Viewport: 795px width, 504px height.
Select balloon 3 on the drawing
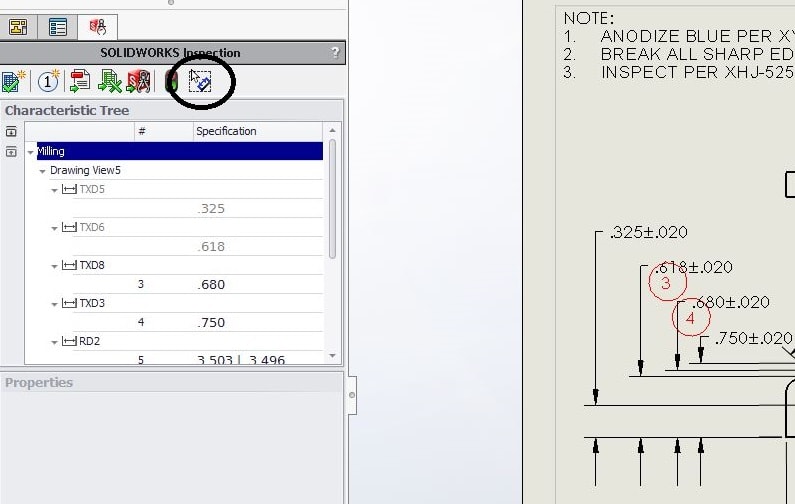click(x=667, y=282)
